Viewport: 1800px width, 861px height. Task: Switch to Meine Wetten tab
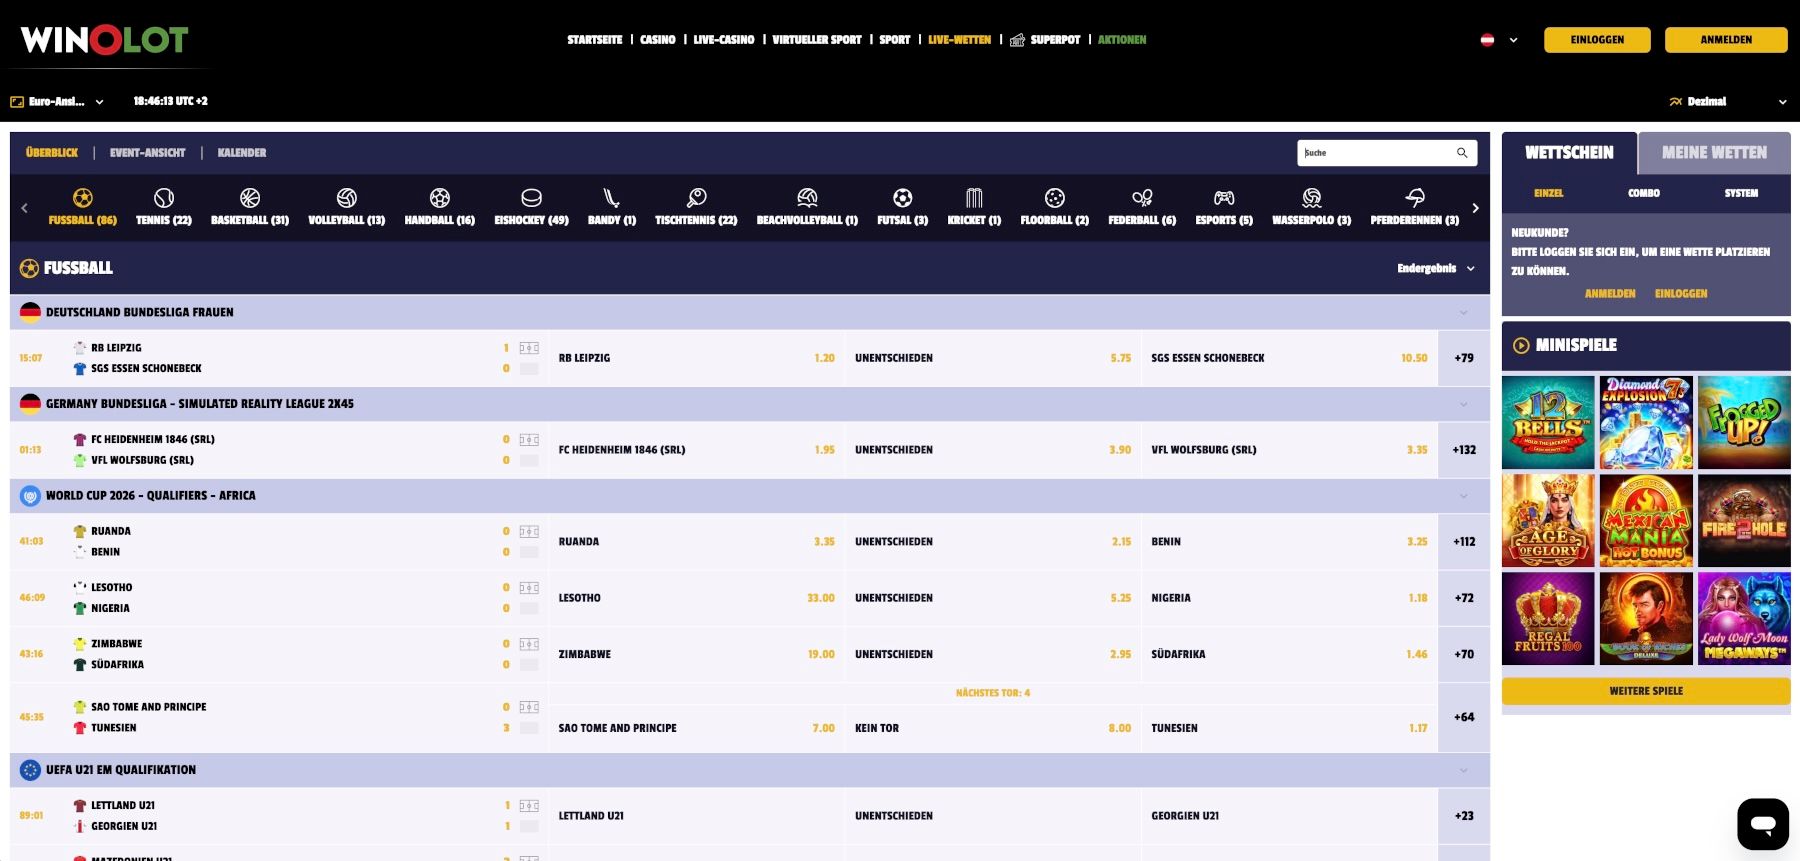pos(1714,153)
